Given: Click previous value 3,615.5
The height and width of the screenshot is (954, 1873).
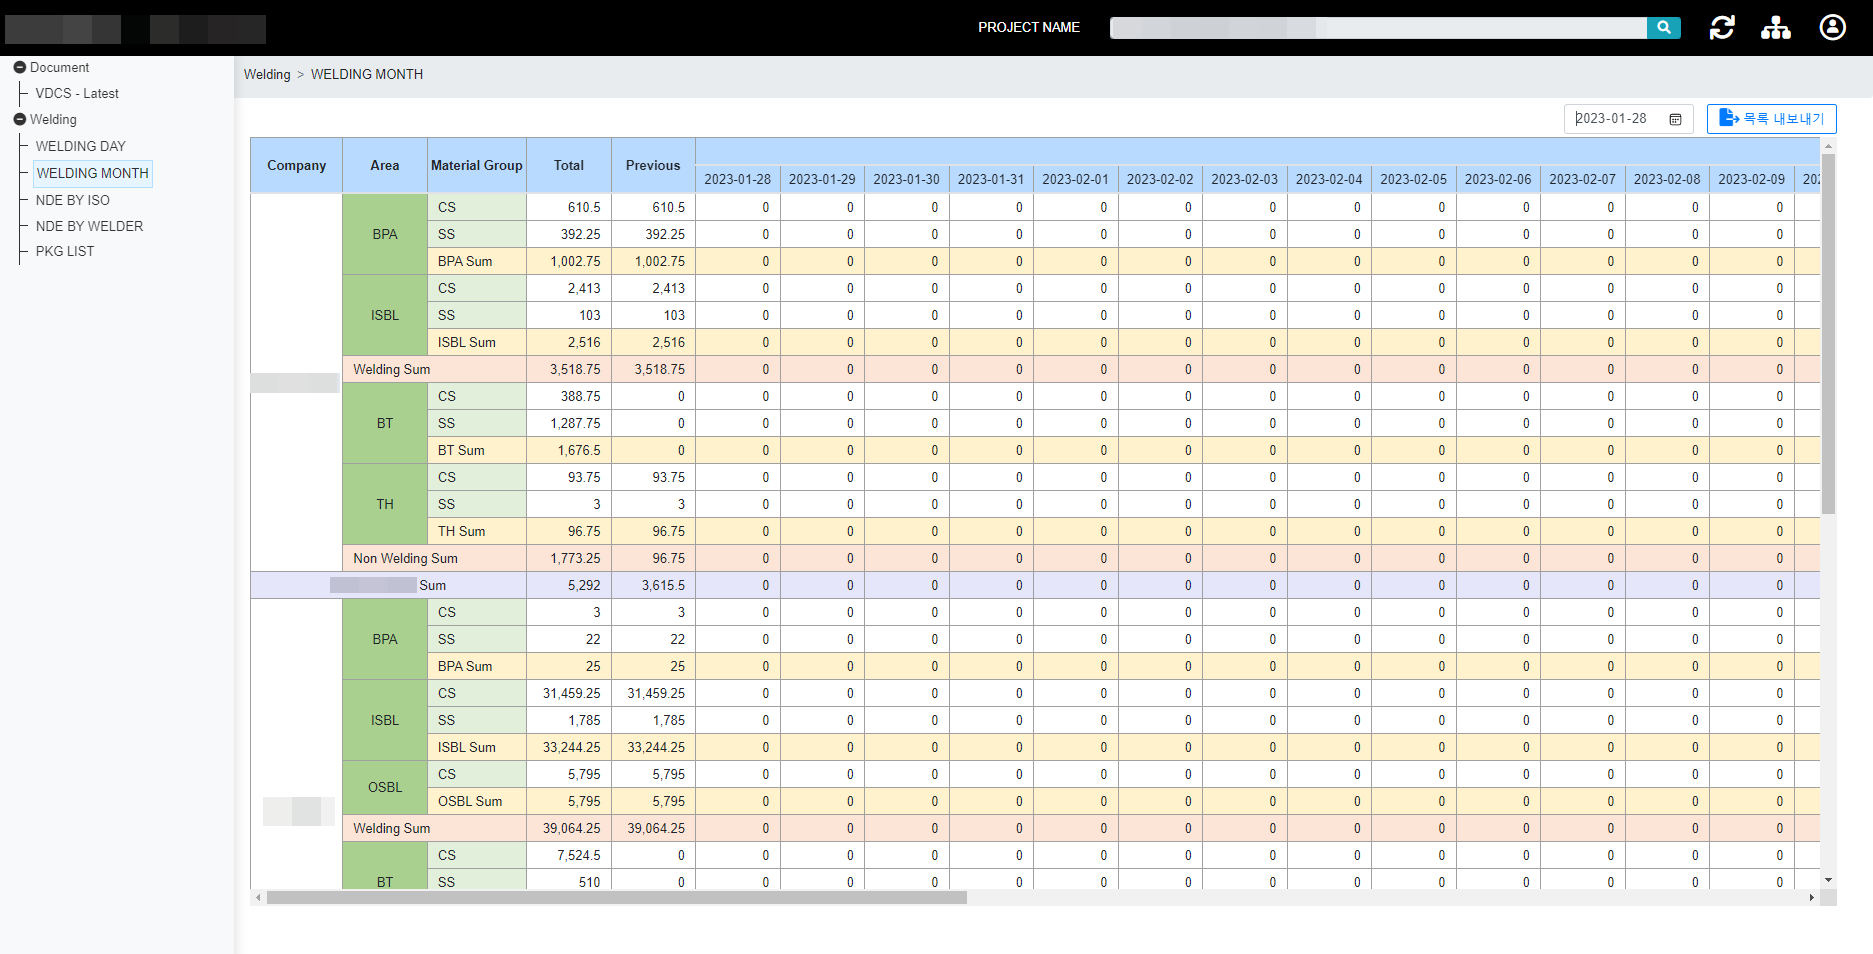Looking at the screenshot, I should tap(663, 585).
